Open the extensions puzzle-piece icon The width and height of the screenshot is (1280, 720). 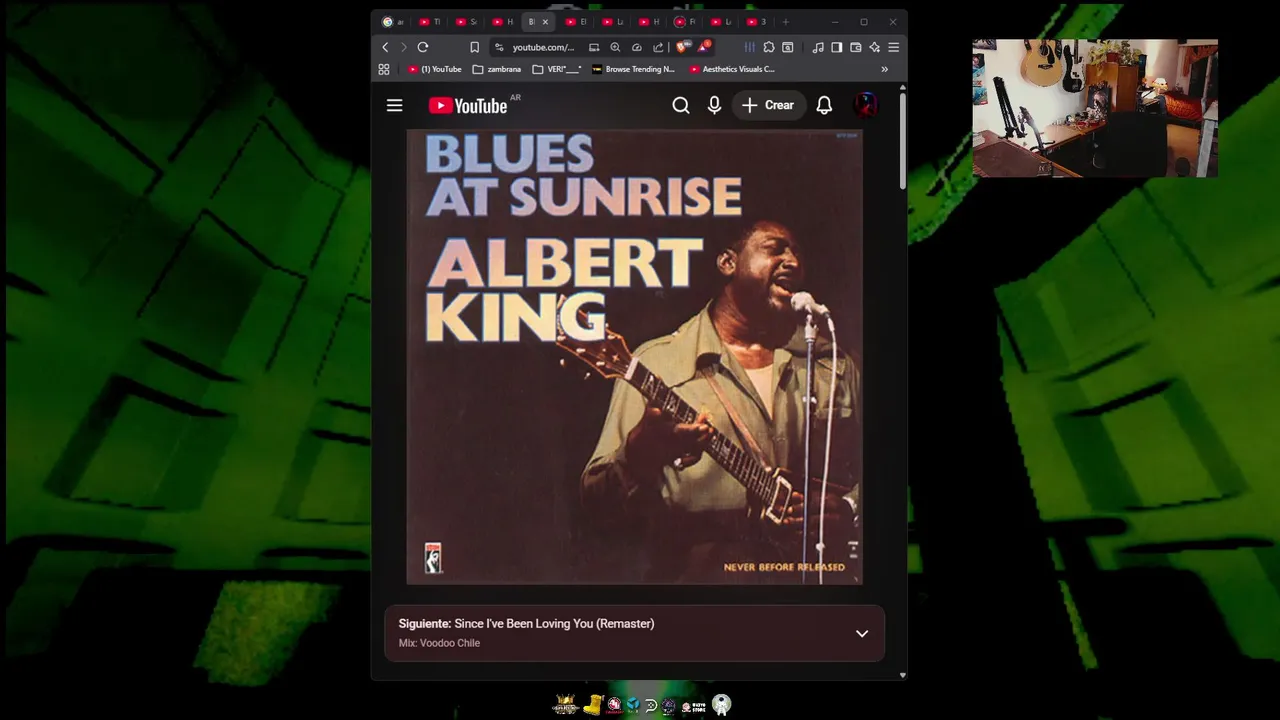(768, 47)
